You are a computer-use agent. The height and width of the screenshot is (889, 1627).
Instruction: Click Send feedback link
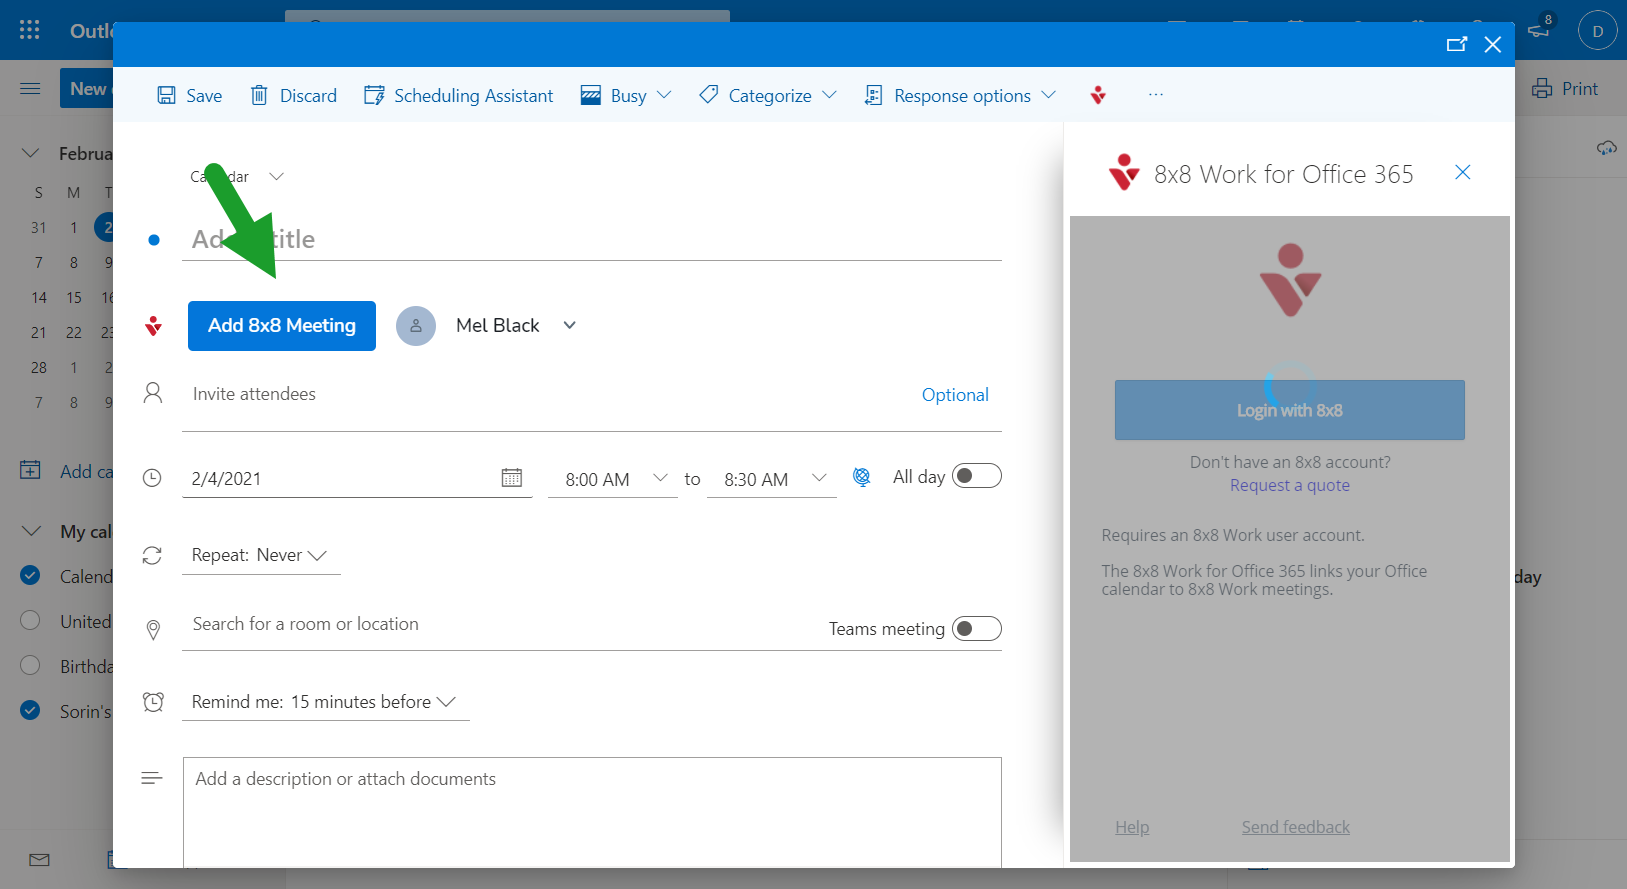pos(1296,827)
